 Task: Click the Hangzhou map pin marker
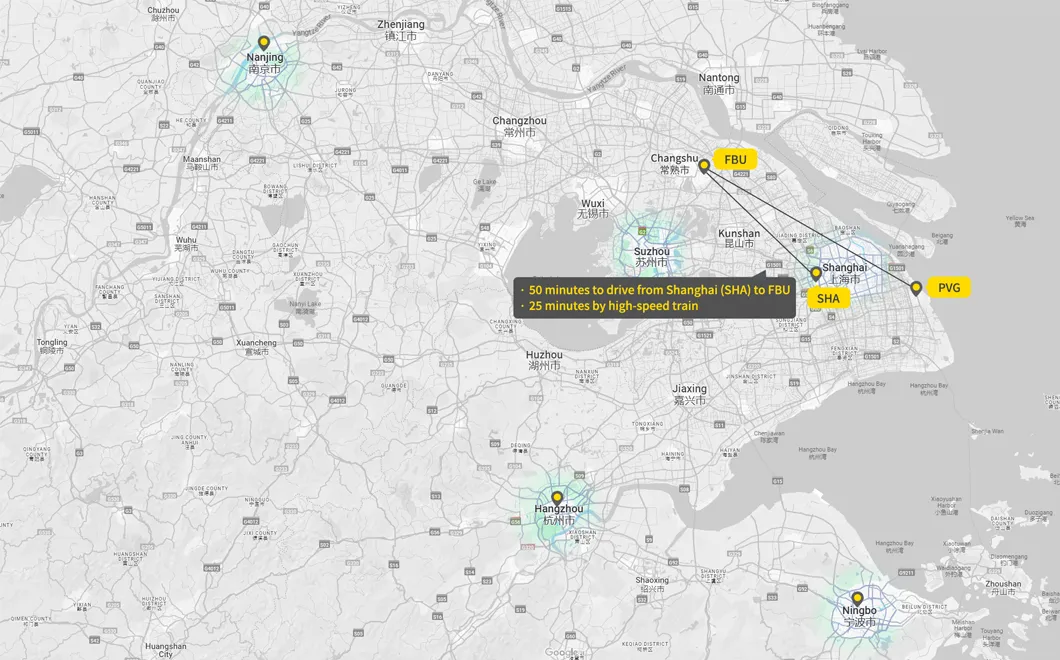point(557,497)
